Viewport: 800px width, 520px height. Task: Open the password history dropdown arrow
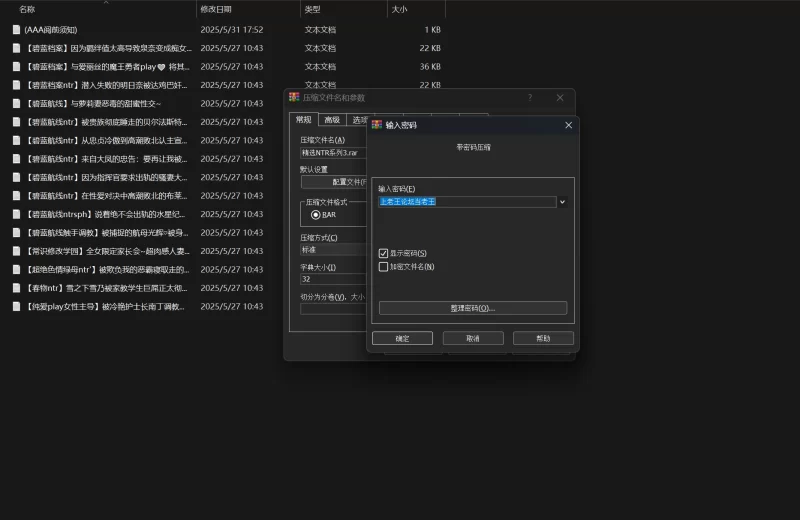[x=562, y=202]
